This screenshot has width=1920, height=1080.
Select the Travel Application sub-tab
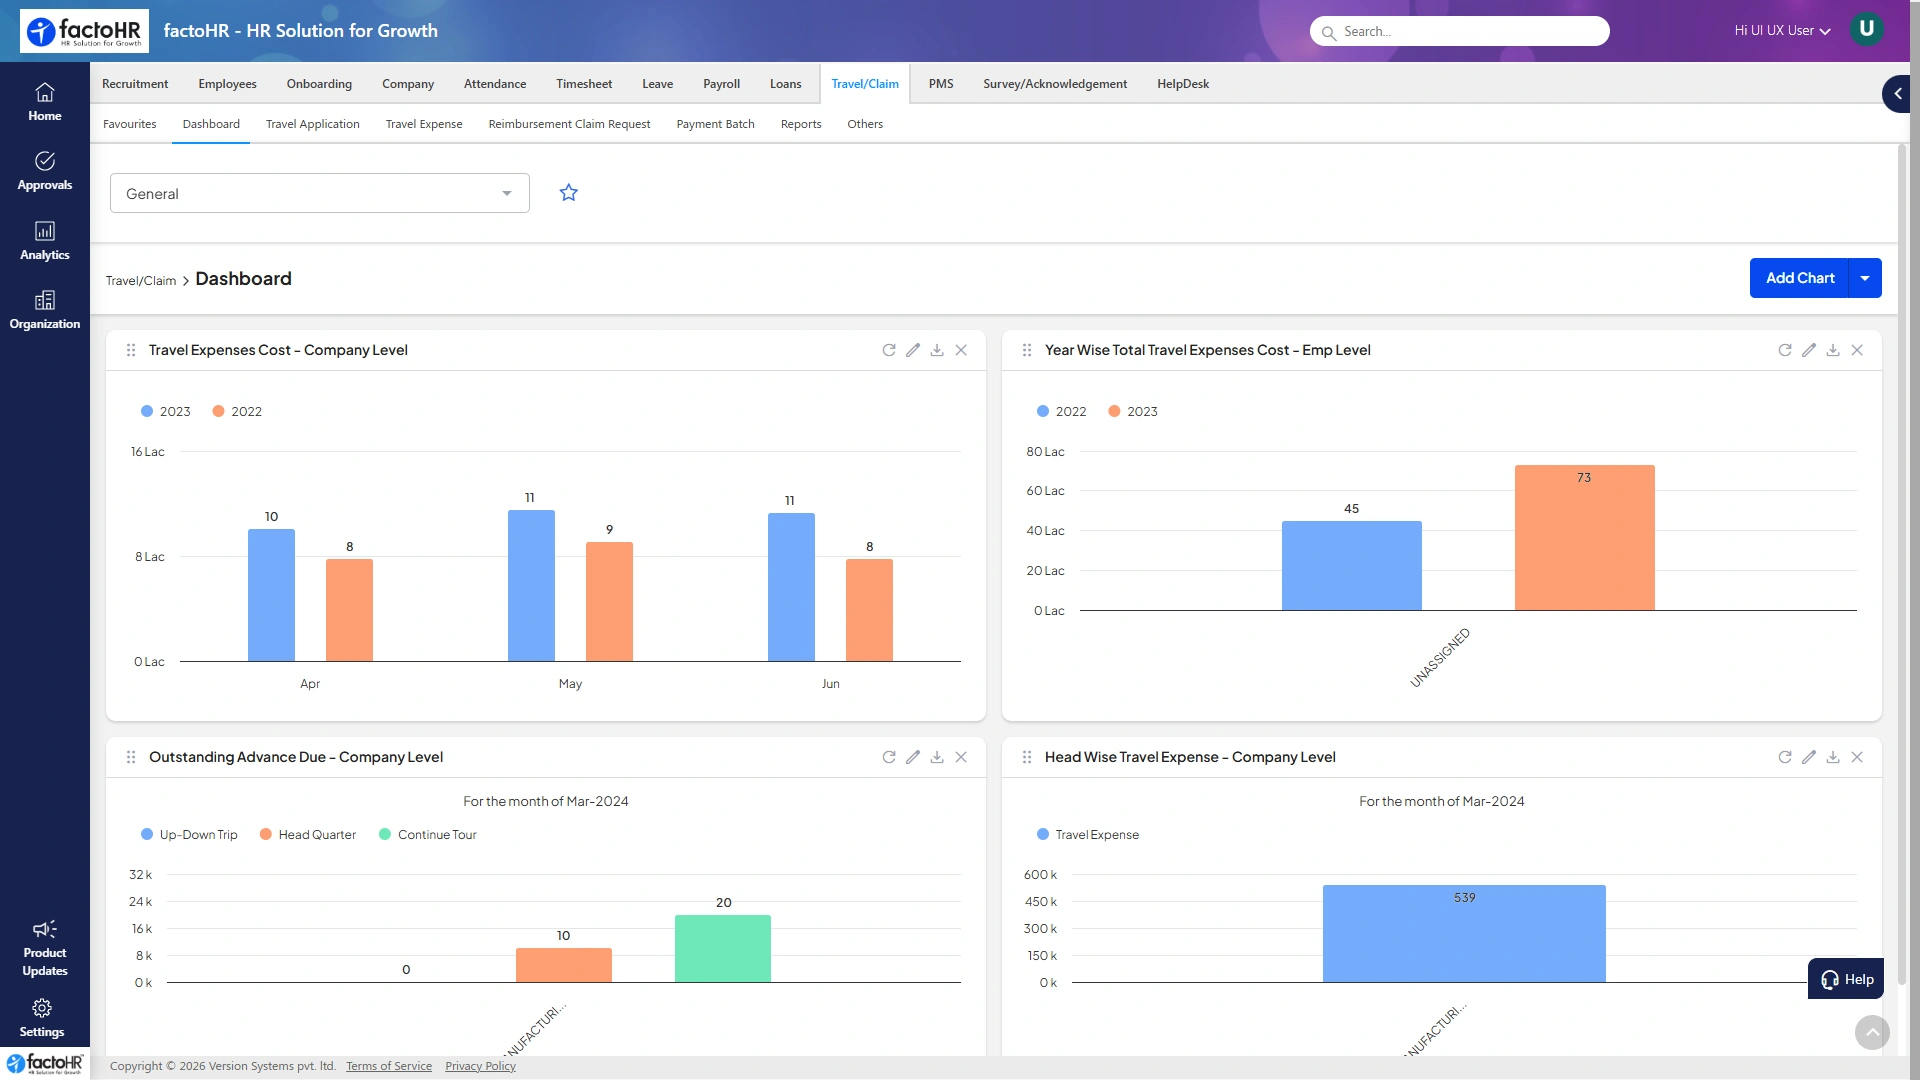313,124
